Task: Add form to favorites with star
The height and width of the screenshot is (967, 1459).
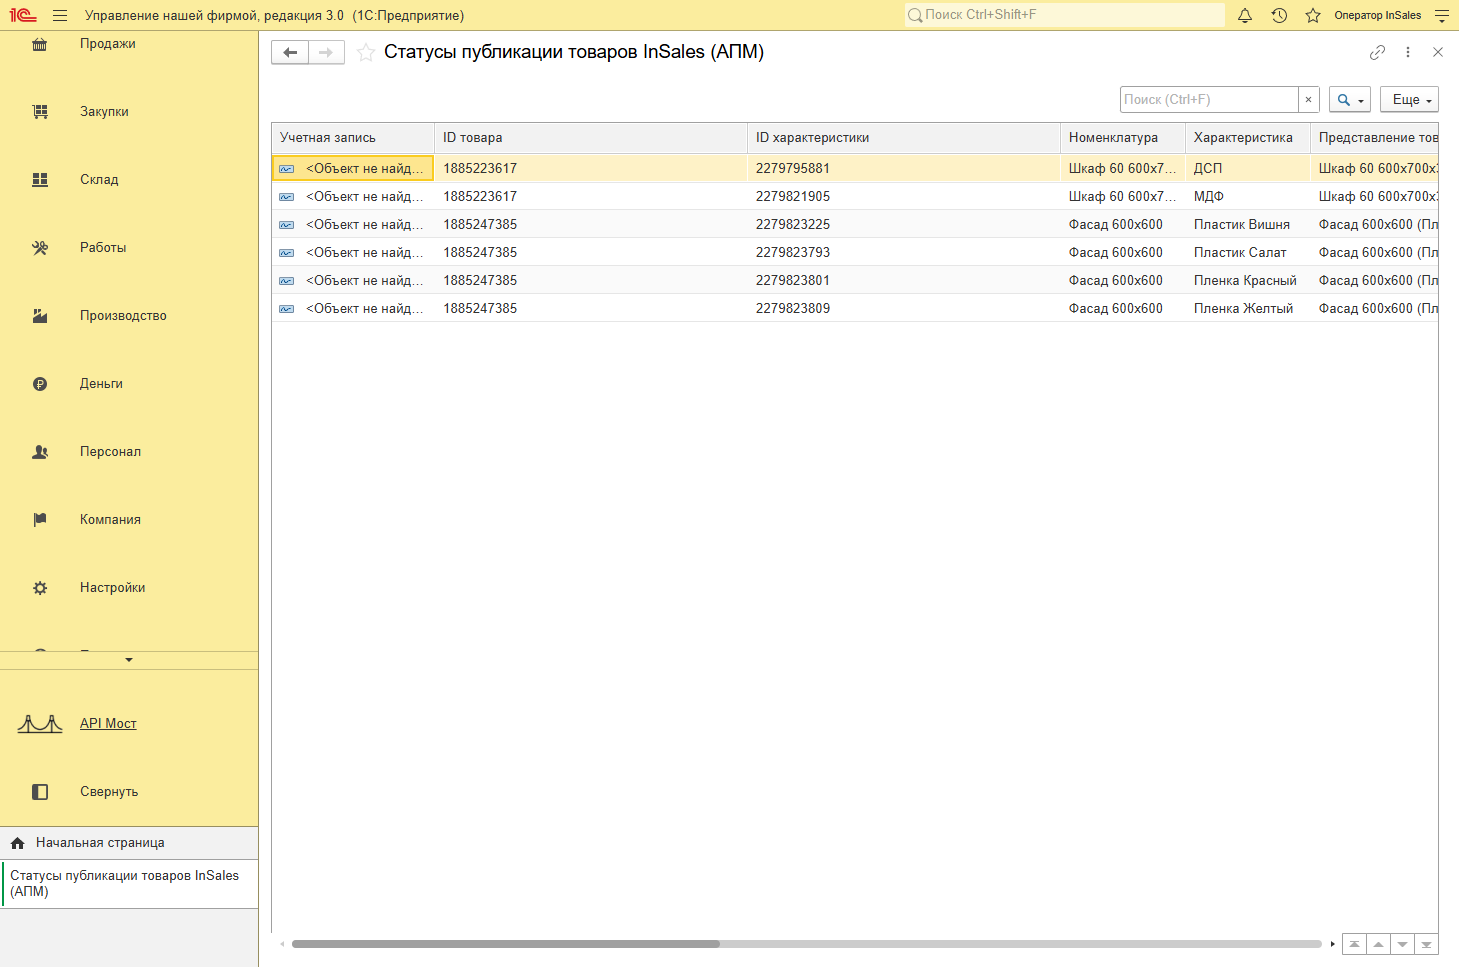Action: point(366,53)
